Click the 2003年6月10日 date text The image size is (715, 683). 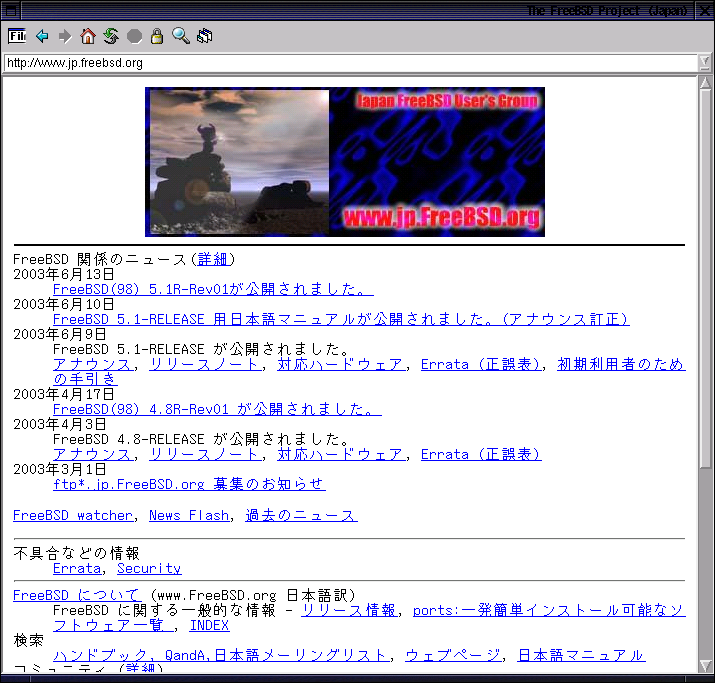(64, 305)
